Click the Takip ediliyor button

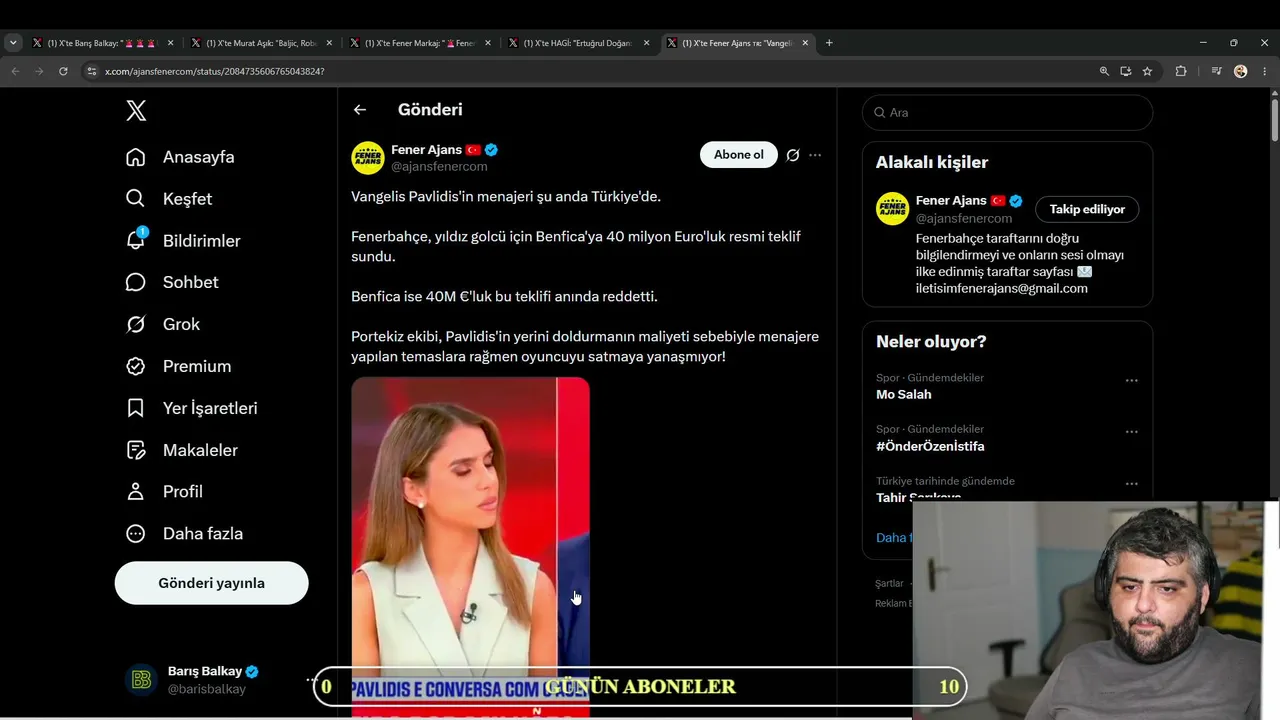1087,209
